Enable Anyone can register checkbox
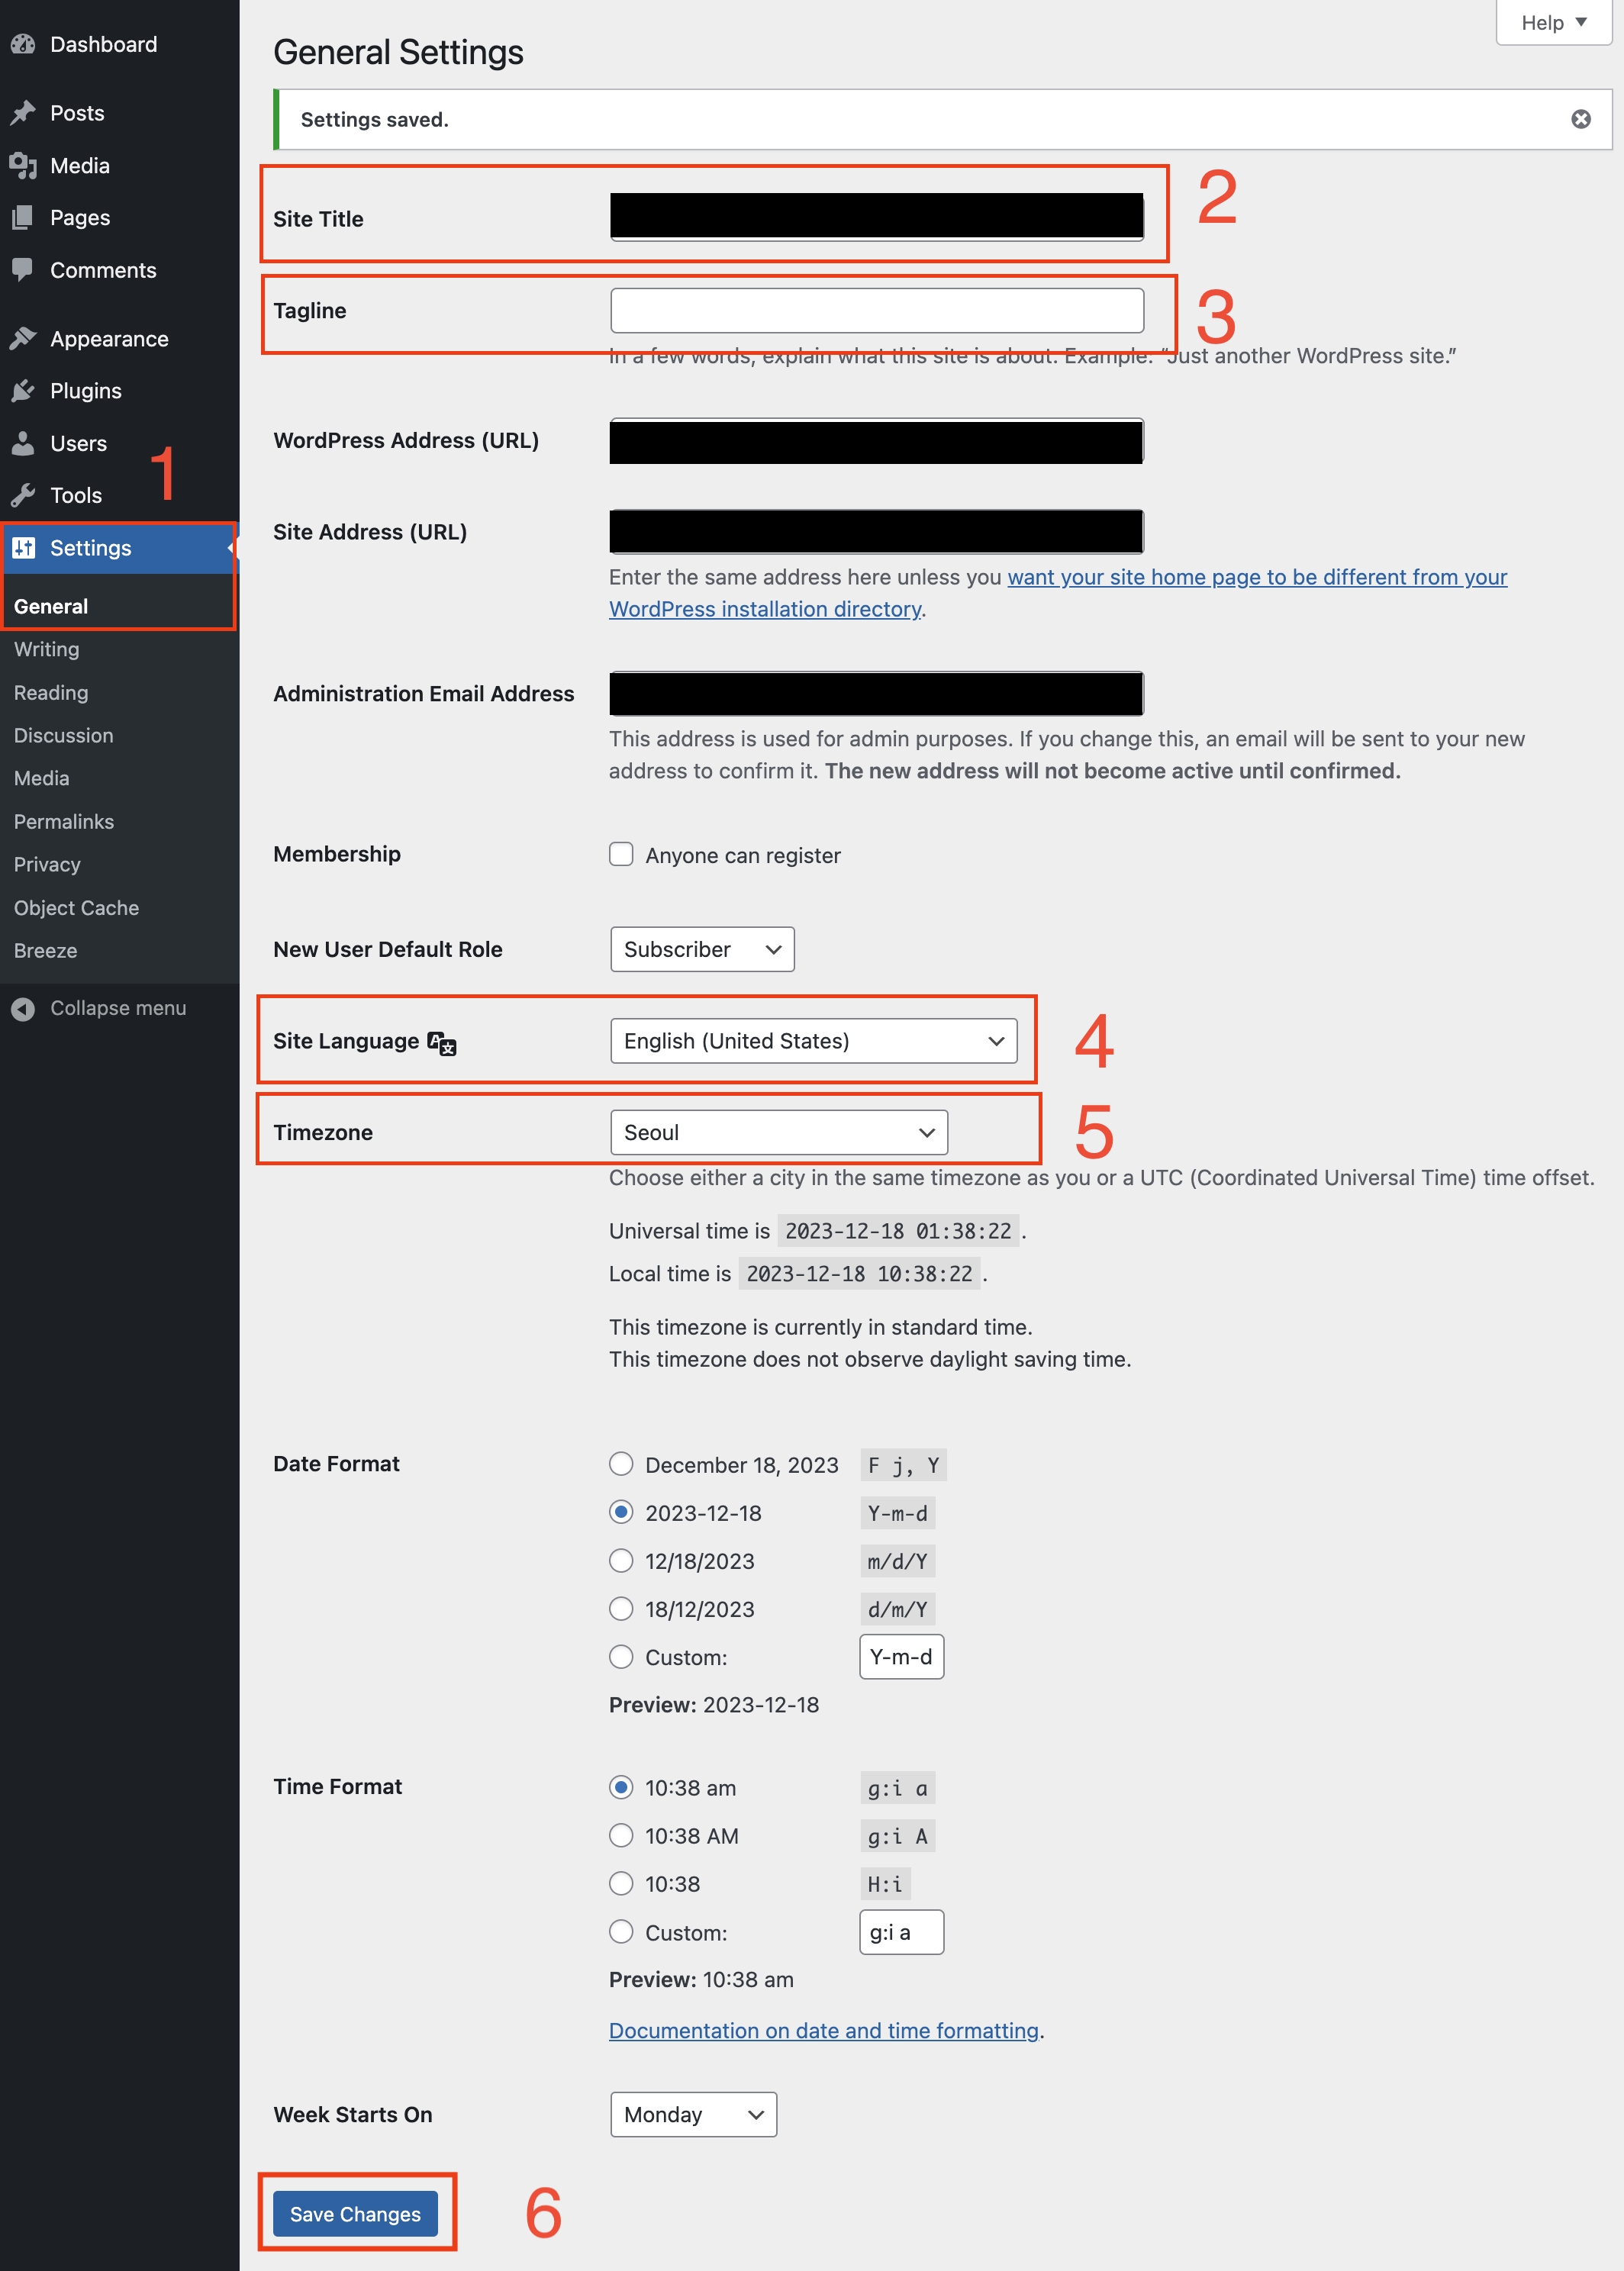1624x2271 pixels. [x=621, y=854]
